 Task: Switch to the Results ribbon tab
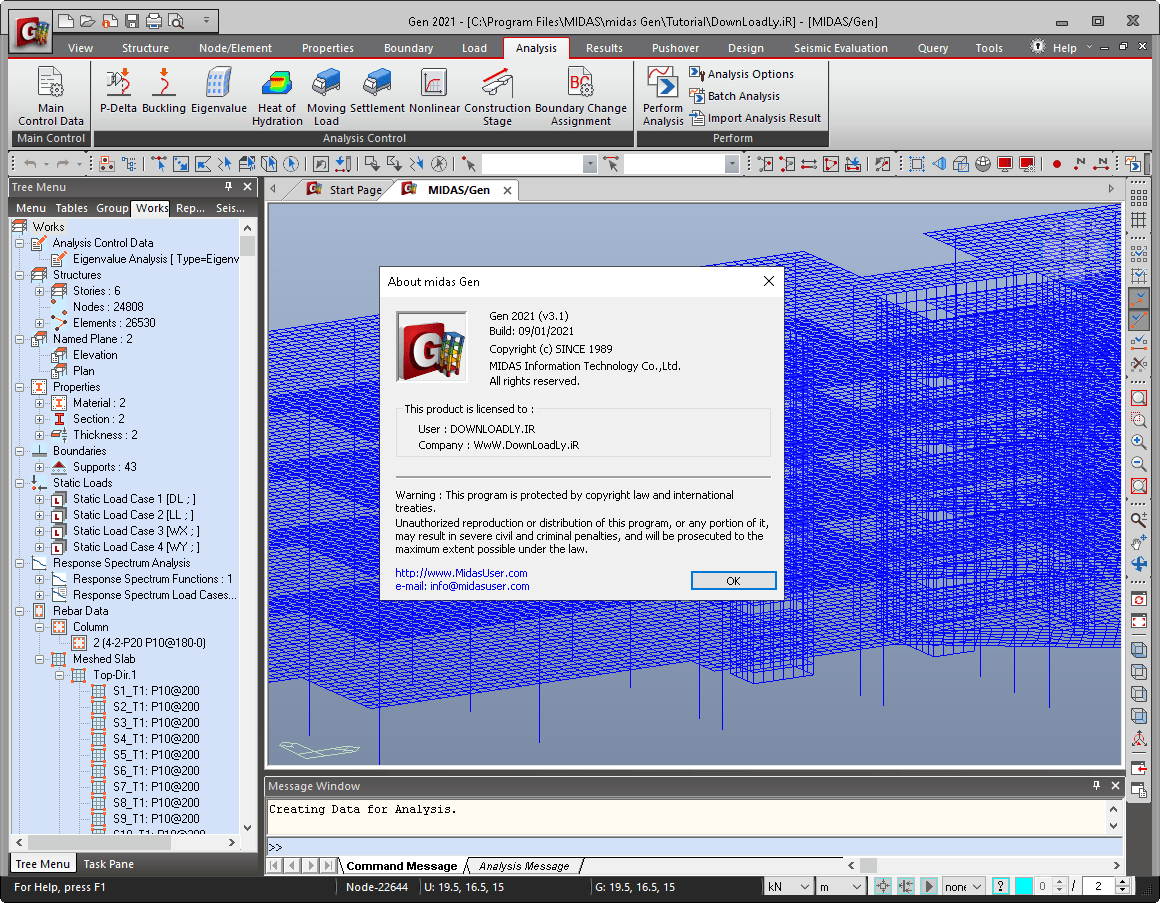tap(604, 48)
